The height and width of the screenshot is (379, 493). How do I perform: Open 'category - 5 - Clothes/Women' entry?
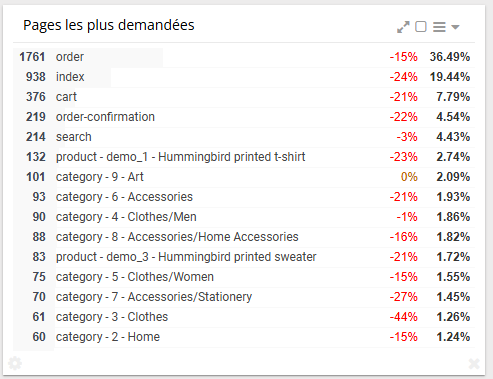click(244, 277)
